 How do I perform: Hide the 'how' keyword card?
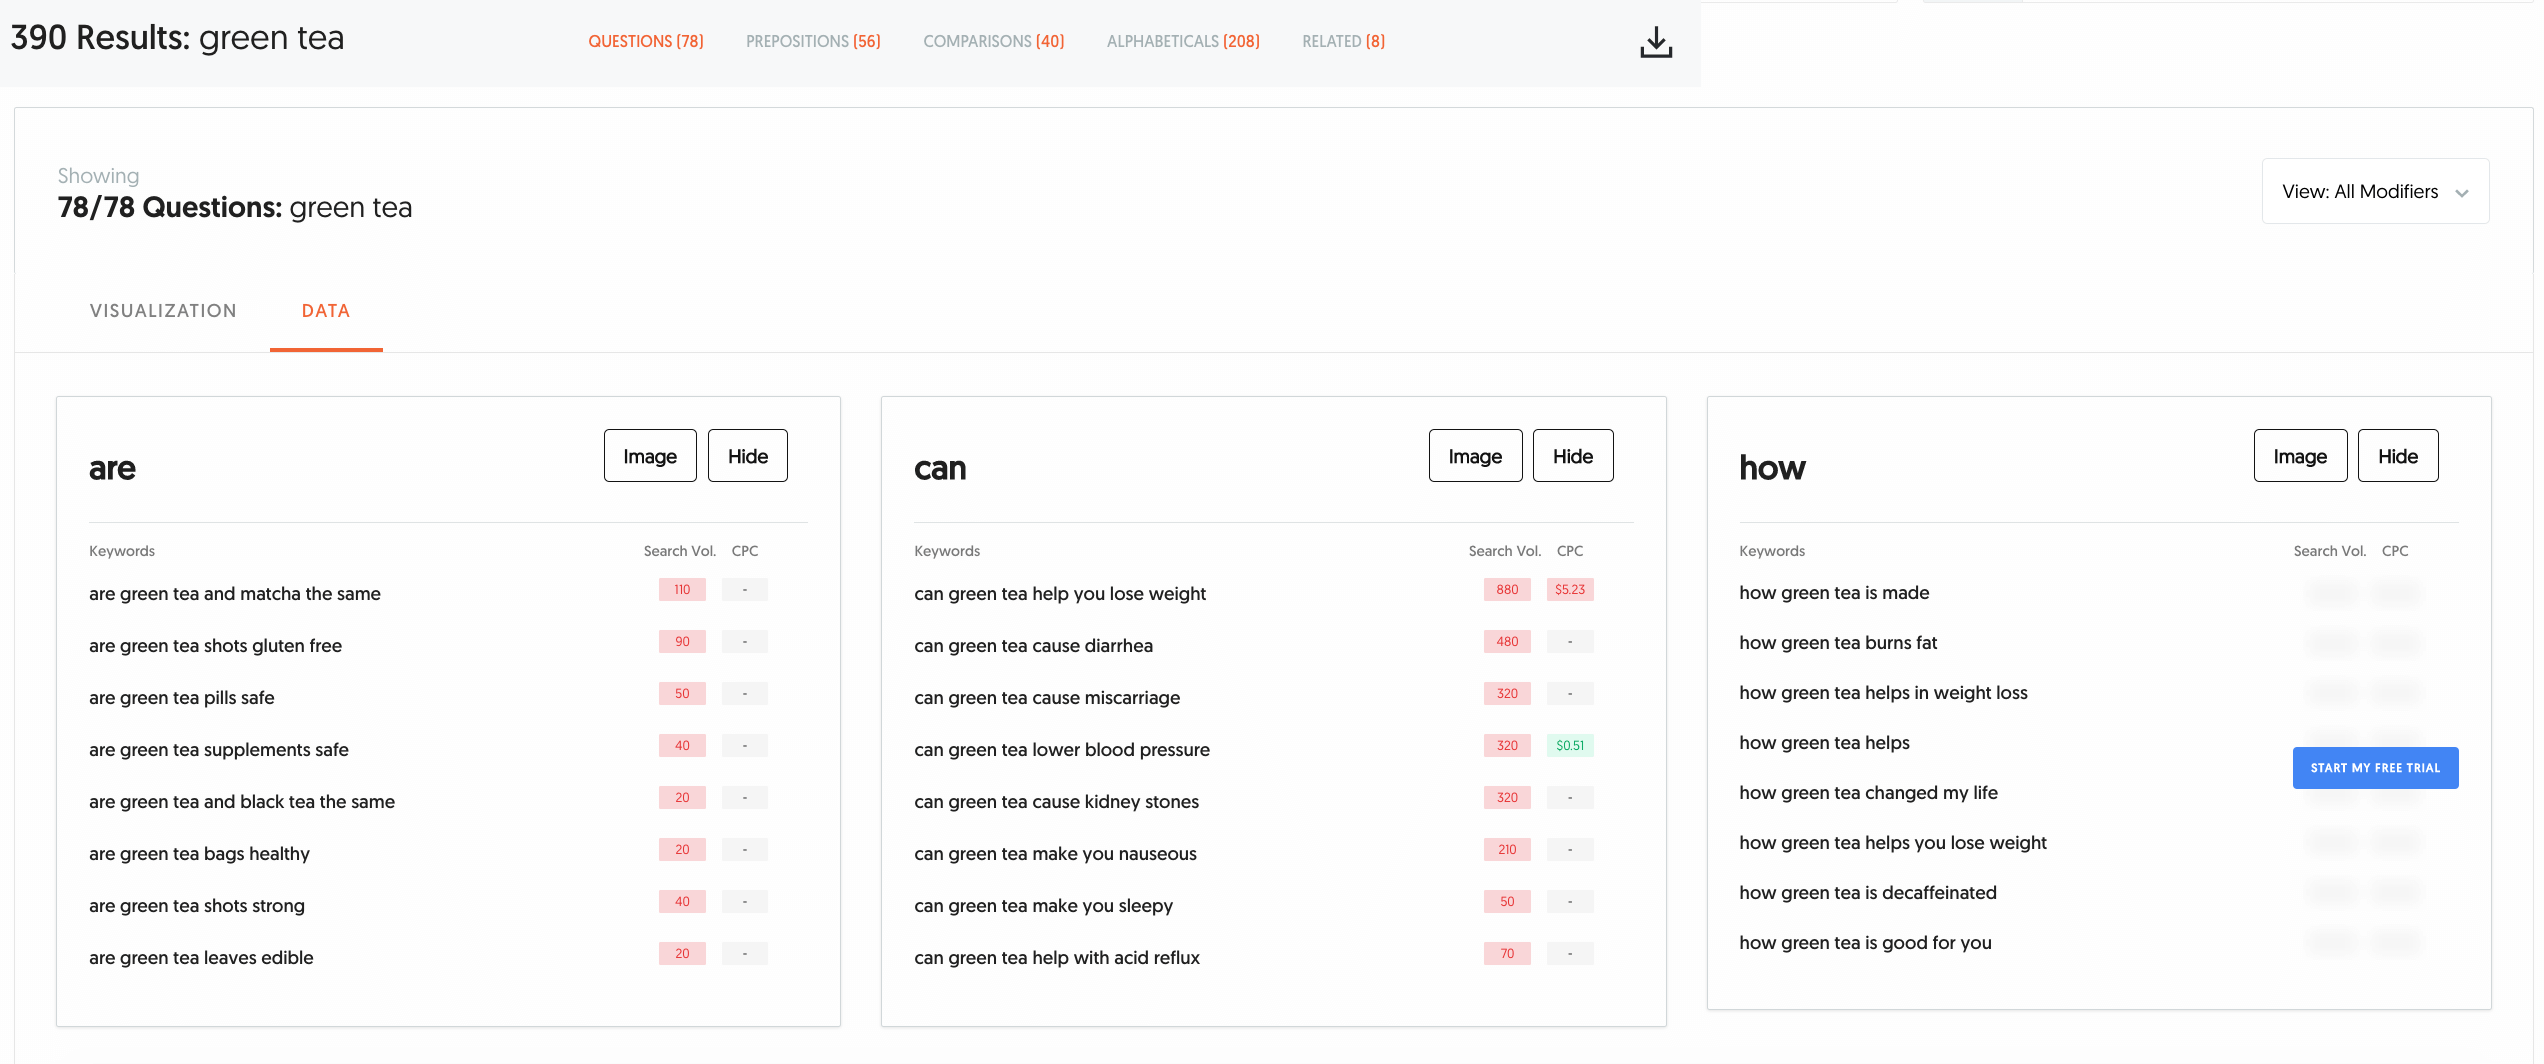(2398, 456)
